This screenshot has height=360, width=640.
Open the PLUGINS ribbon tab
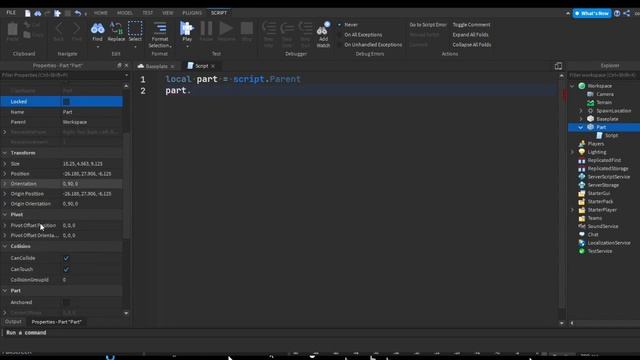tap(192, 13)
